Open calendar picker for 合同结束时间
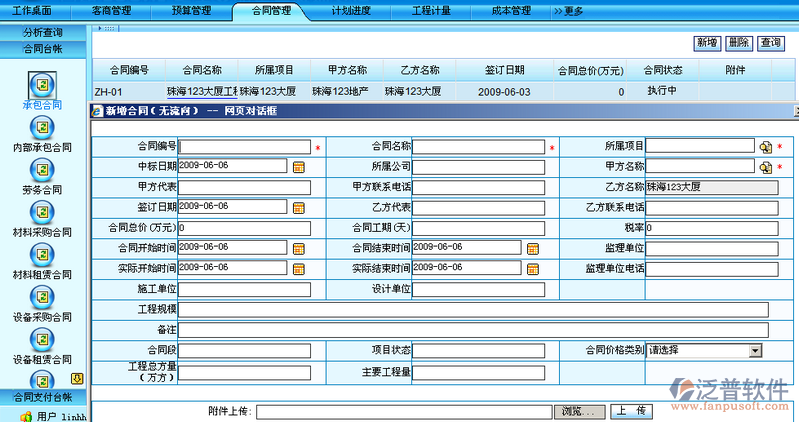Viewport: 799px width, 422px height. pyautogui.click(x=532, y=248)
